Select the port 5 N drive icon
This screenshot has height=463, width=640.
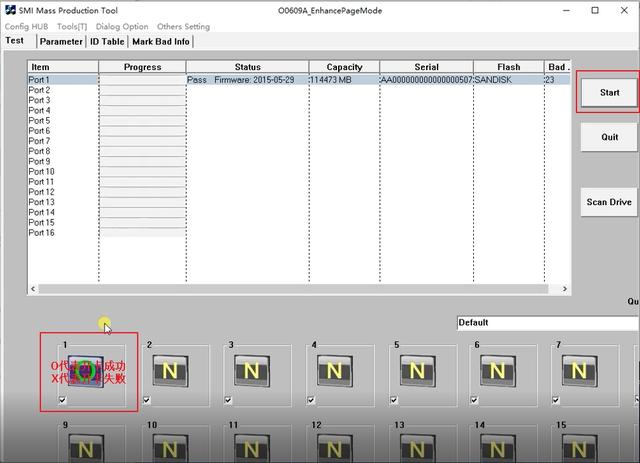417,371
